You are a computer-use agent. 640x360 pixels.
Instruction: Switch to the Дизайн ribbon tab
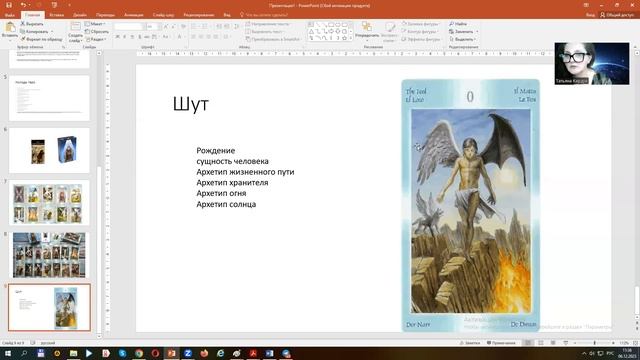point(80,15)
